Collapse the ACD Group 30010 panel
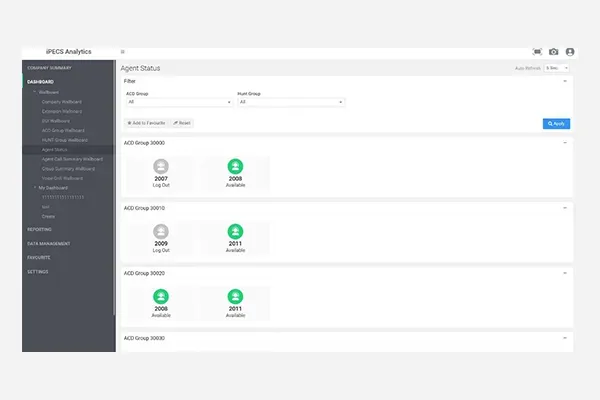This screenshot has height=400, width=600. click(x=565, y=208)
